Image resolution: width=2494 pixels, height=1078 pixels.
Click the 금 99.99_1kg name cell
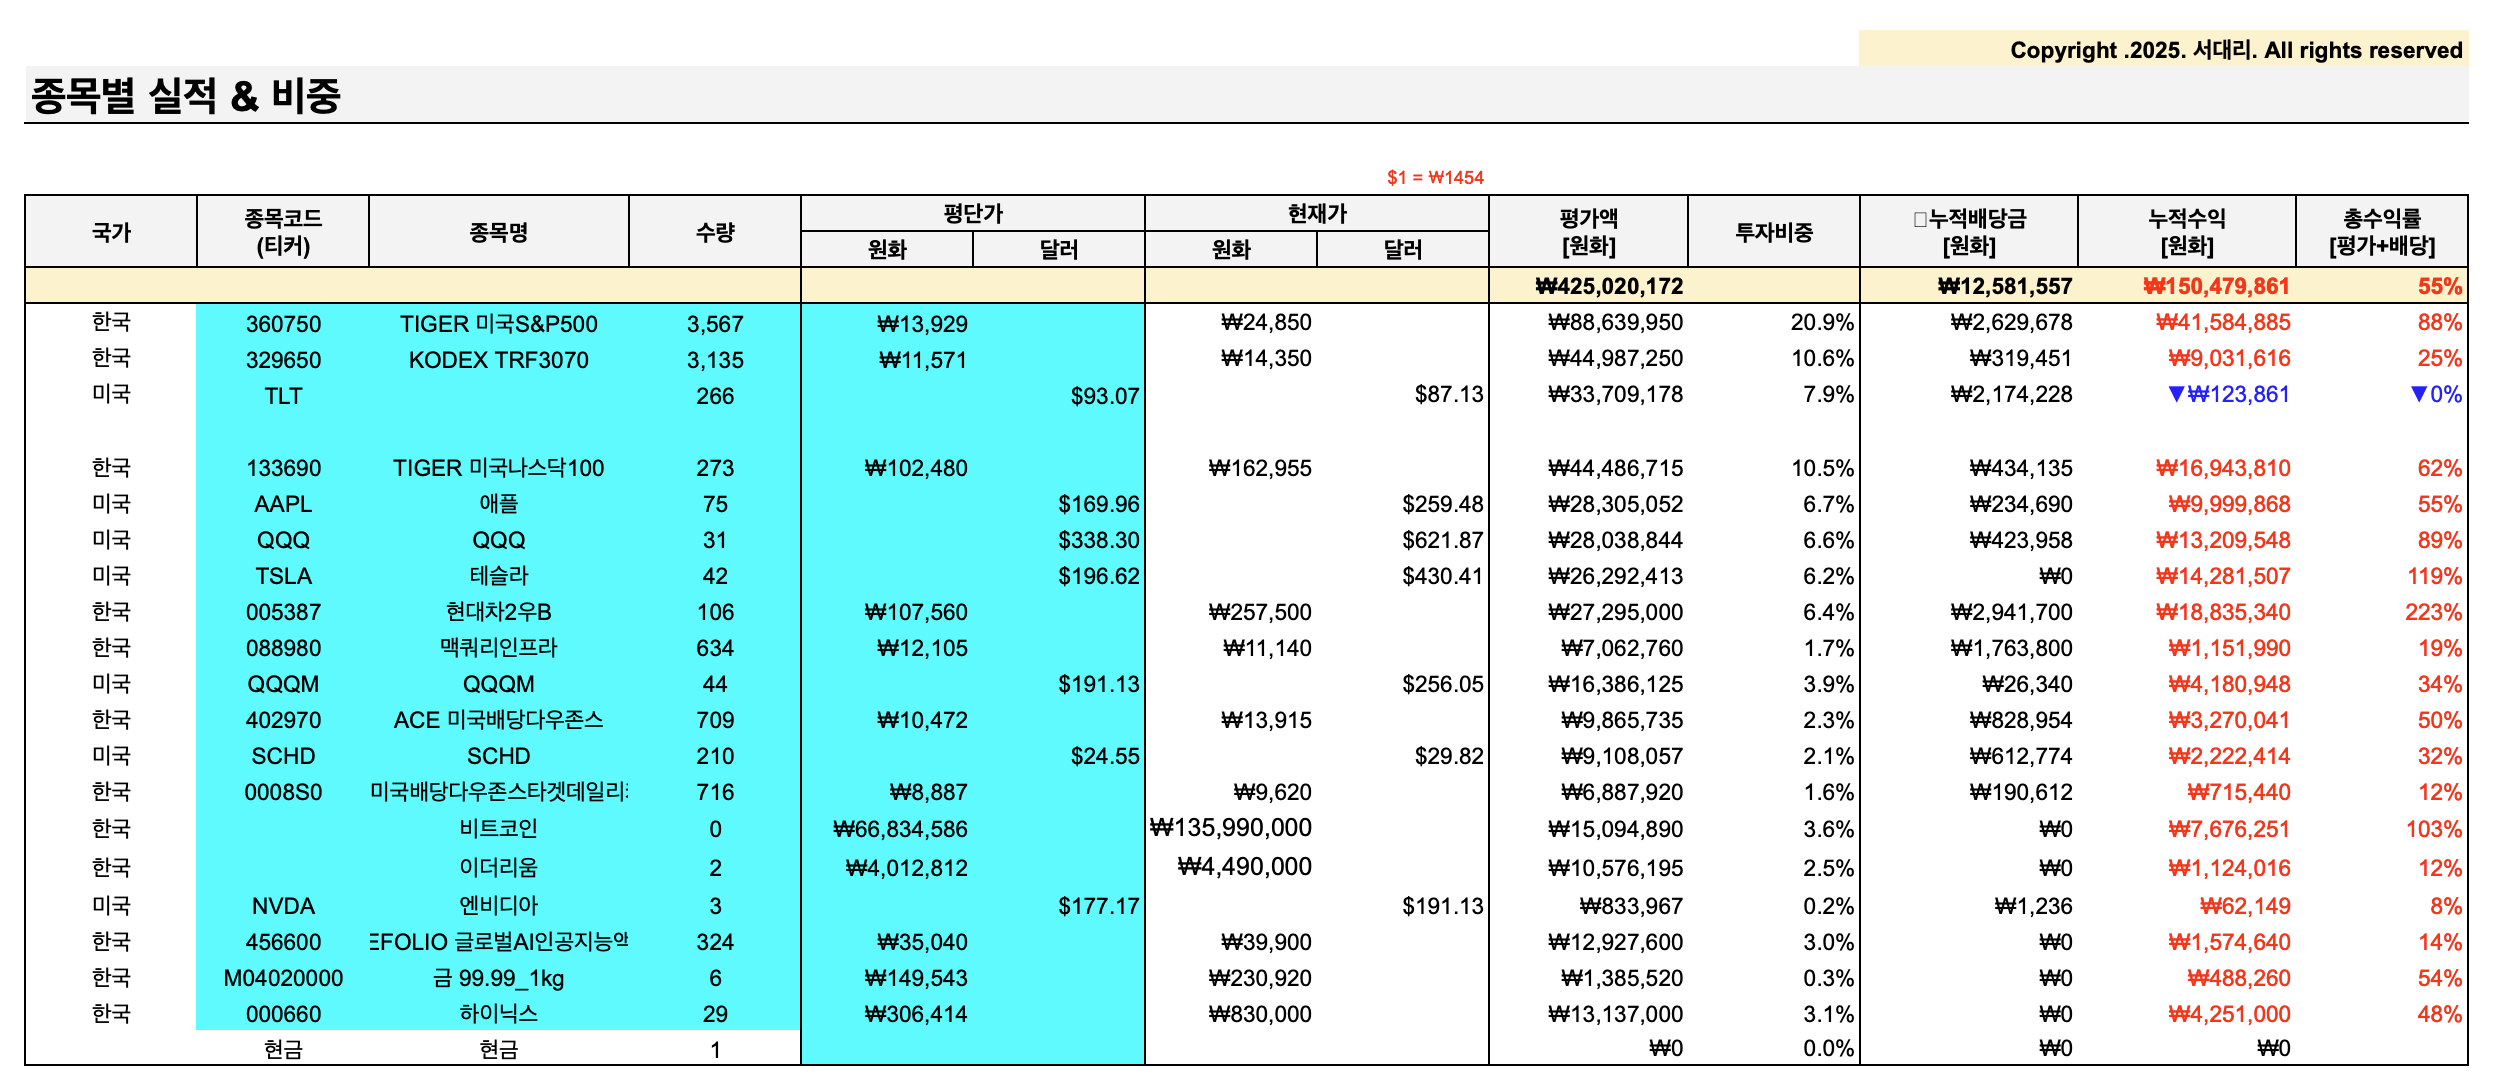[498, 978]
